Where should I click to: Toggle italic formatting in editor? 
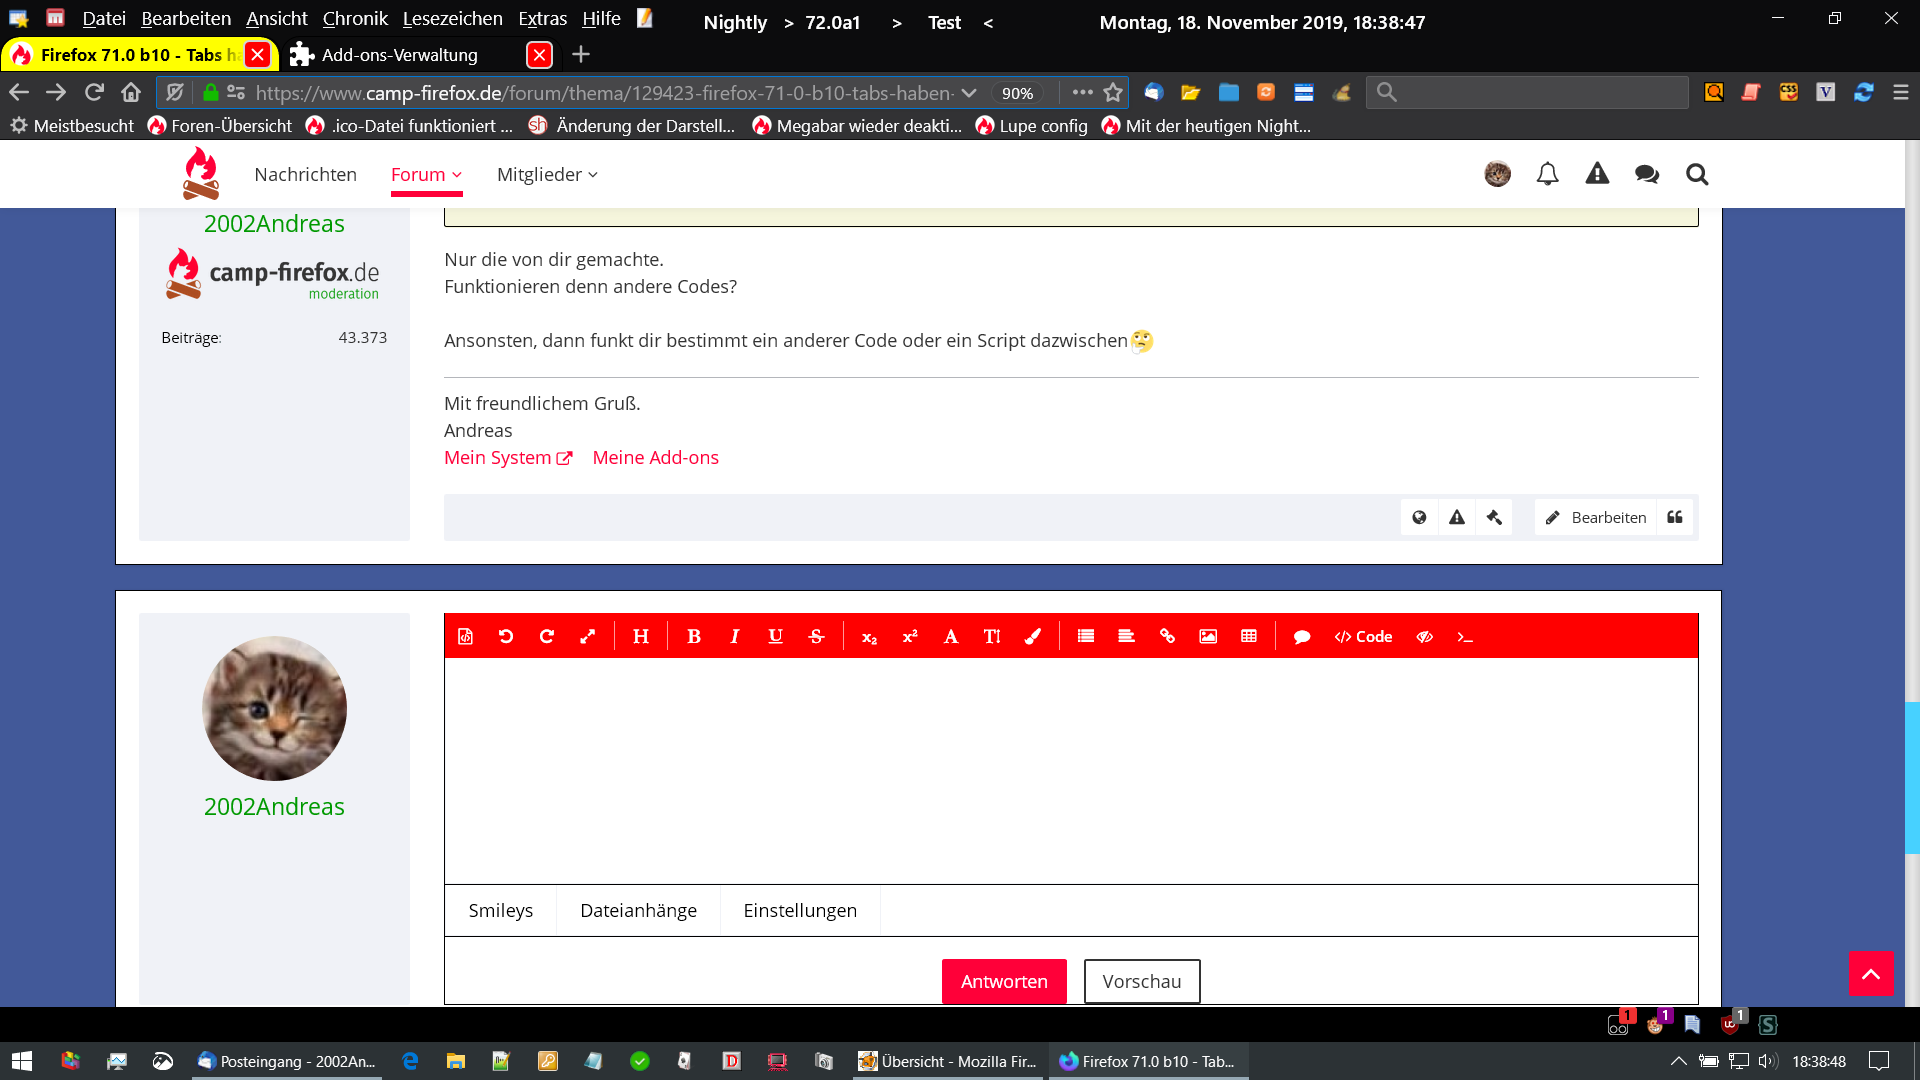[735, 637]
